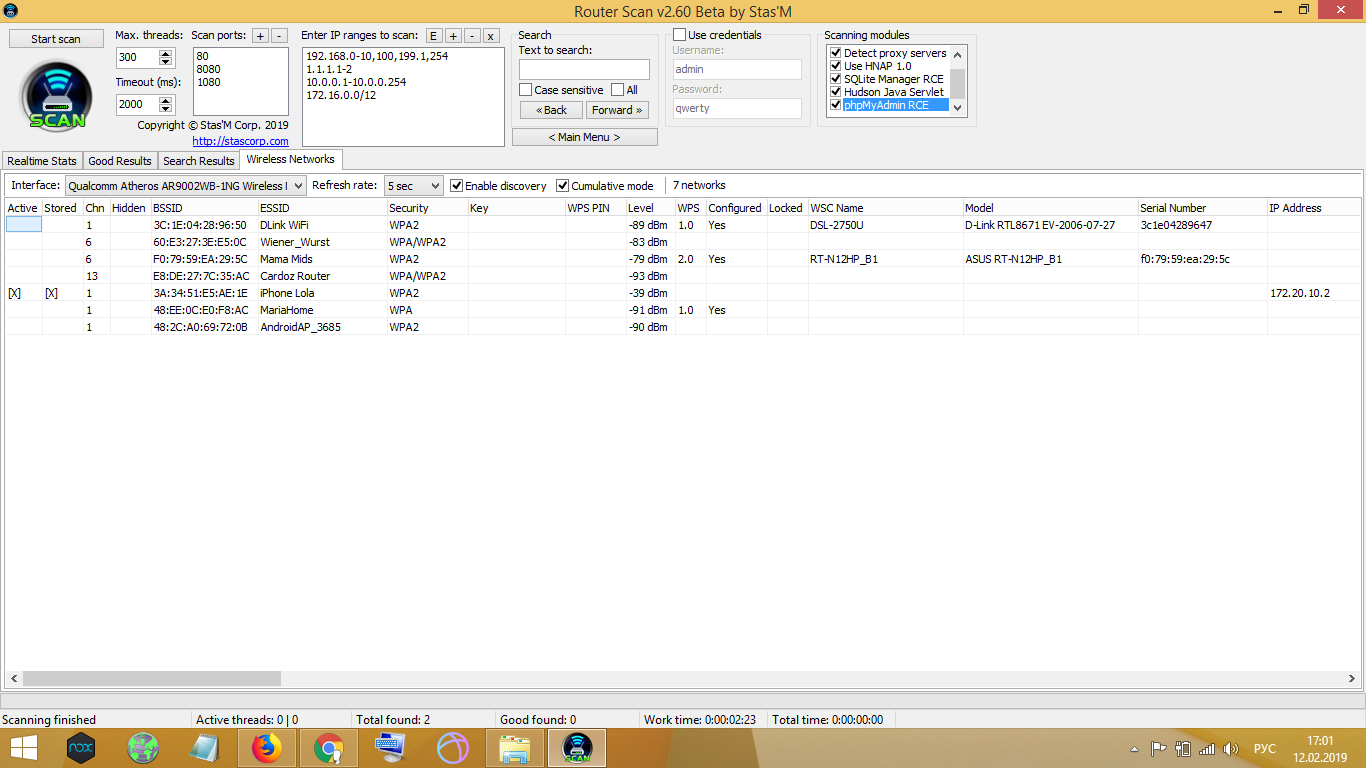Open File Explorer from the taskbar
The image size is (1366, 768).
[515, 747]
